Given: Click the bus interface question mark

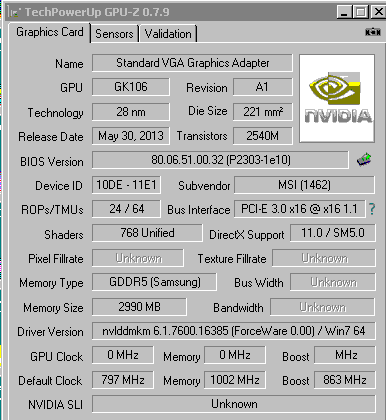Looking at the screenshot, I should [372, 209].
